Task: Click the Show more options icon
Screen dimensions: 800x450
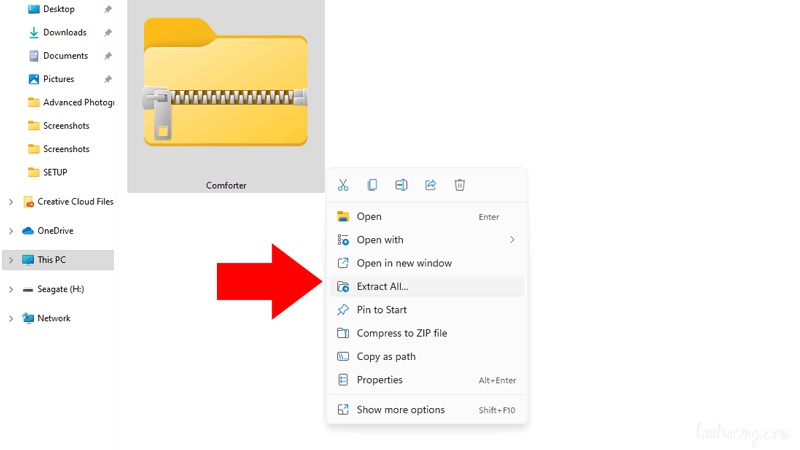Action: [343, 409]
